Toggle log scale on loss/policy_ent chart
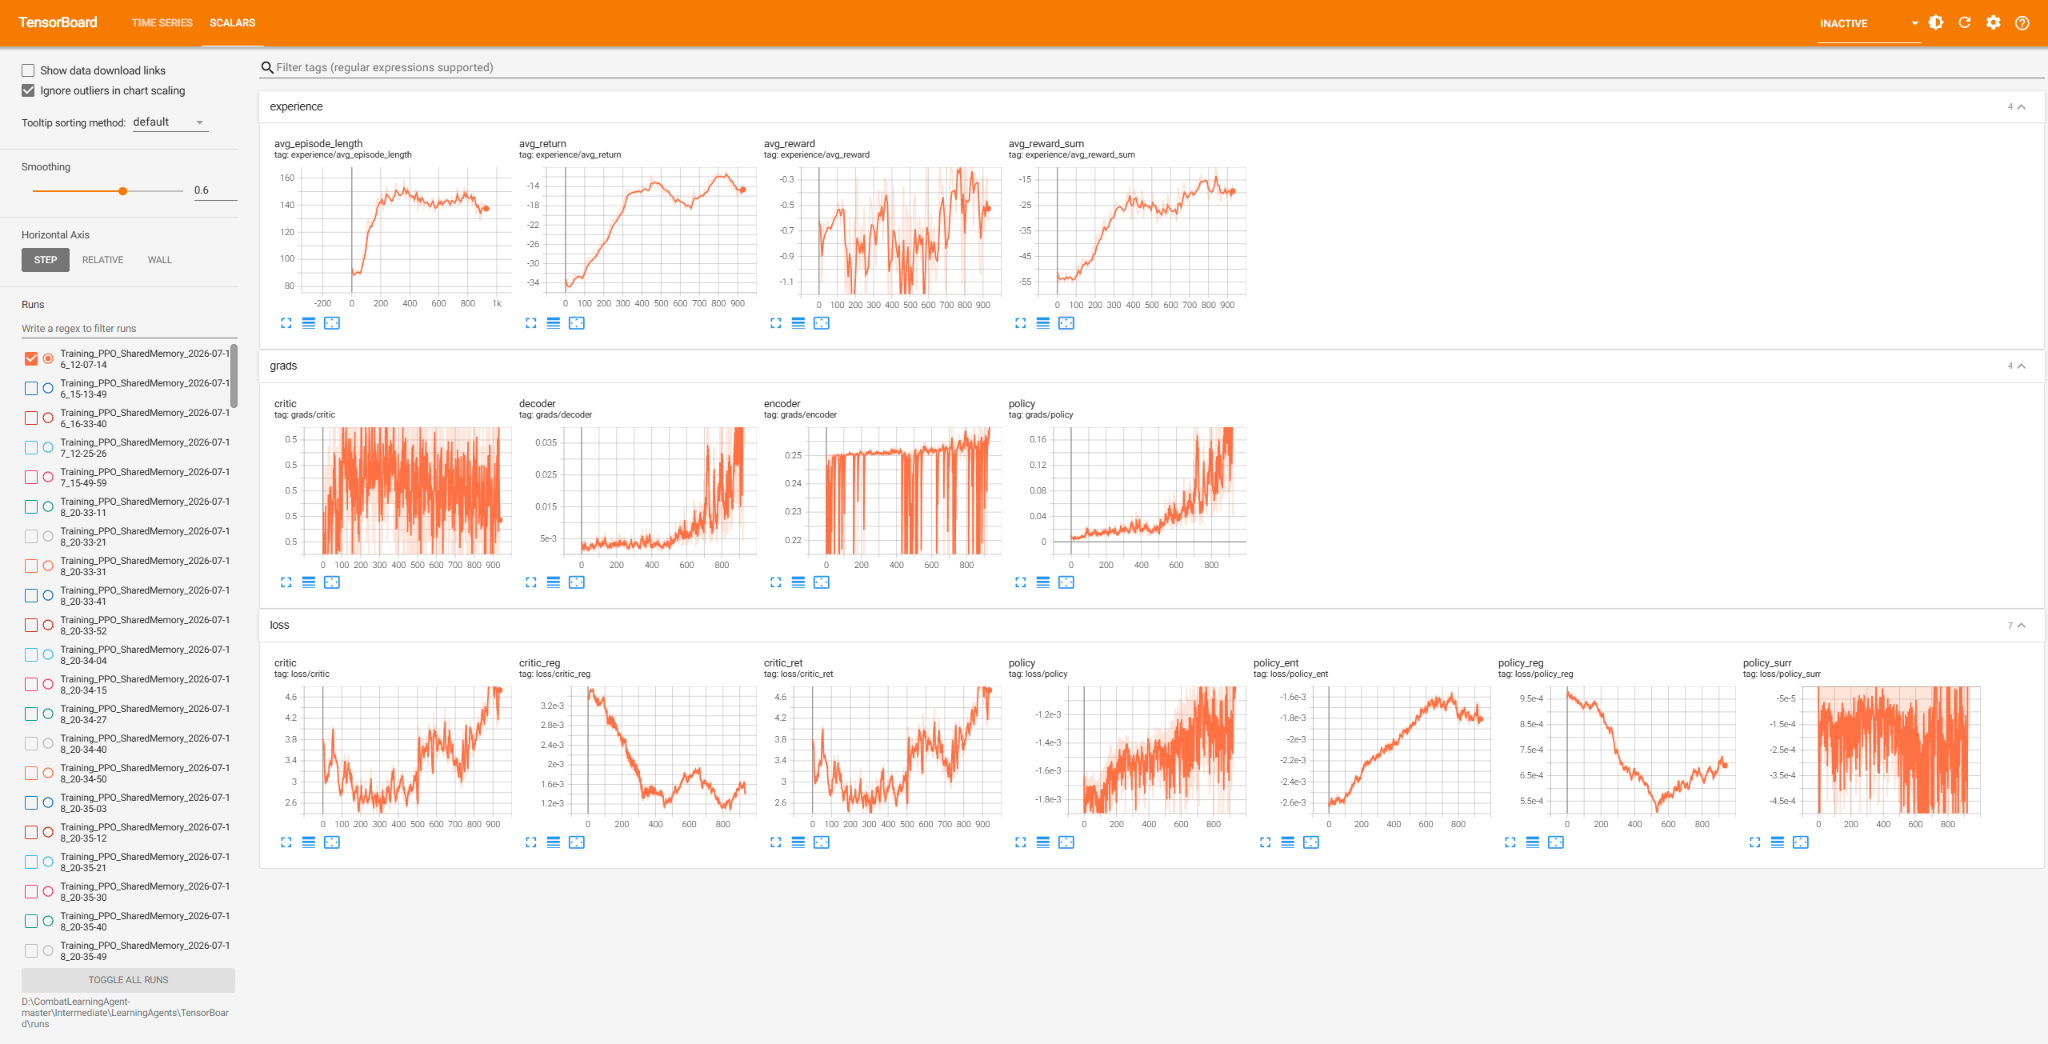Viewport: 2048px width, 1044px height. click(x=1288, y=842)
